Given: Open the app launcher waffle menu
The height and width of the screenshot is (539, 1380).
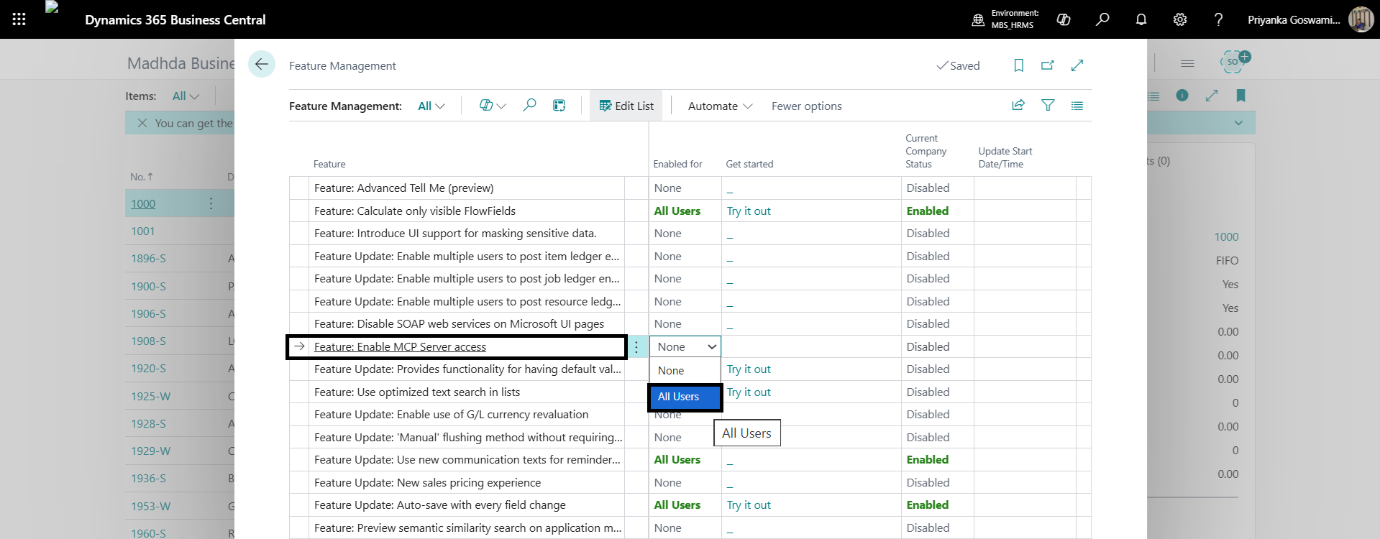Looking at the screenshot, I should pos(19,19).
